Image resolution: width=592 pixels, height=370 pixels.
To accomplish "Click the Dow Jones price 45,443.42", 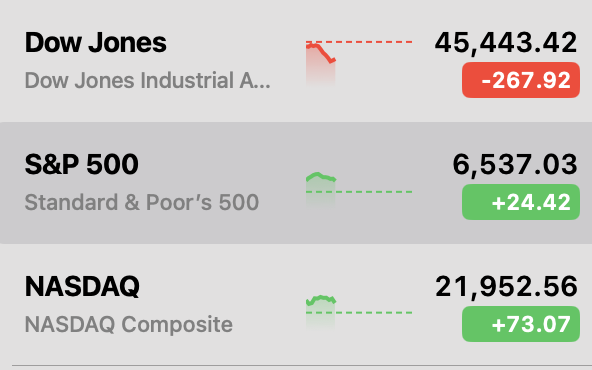I will click(x=506, y=43).
